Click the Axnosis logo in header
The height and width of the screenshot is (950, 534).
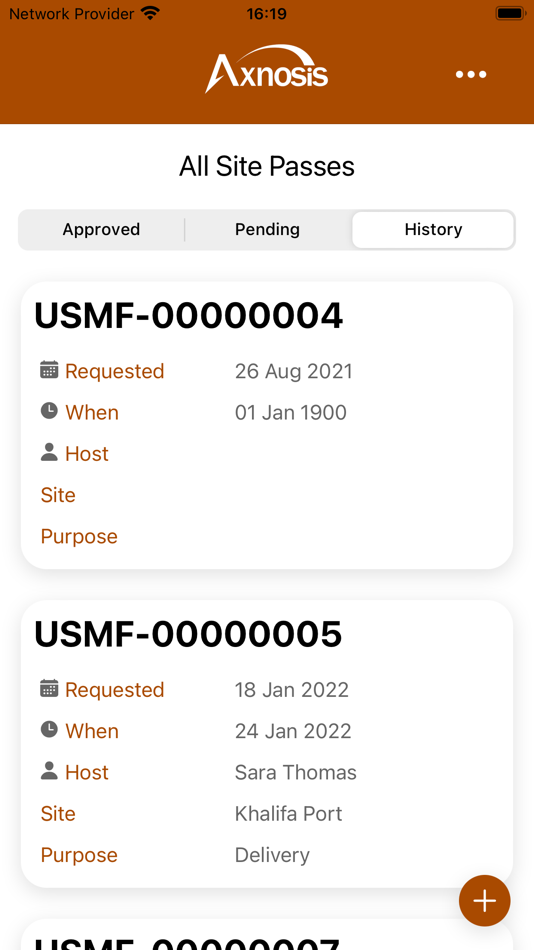click(x=267, y=68)
